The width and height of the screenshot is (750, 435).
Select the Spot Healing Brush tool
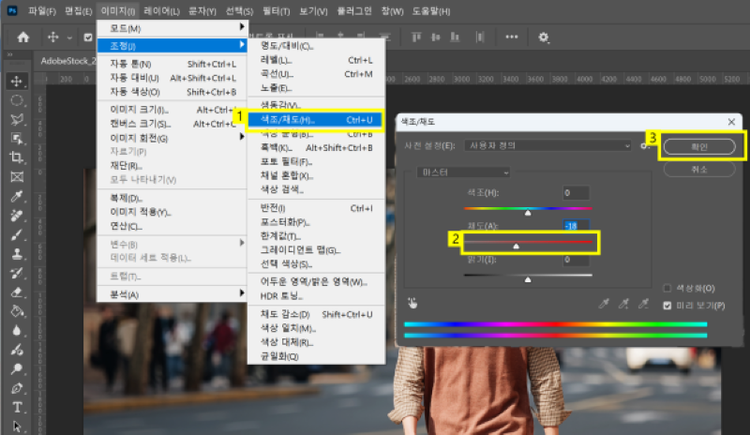tap(17, 215)
